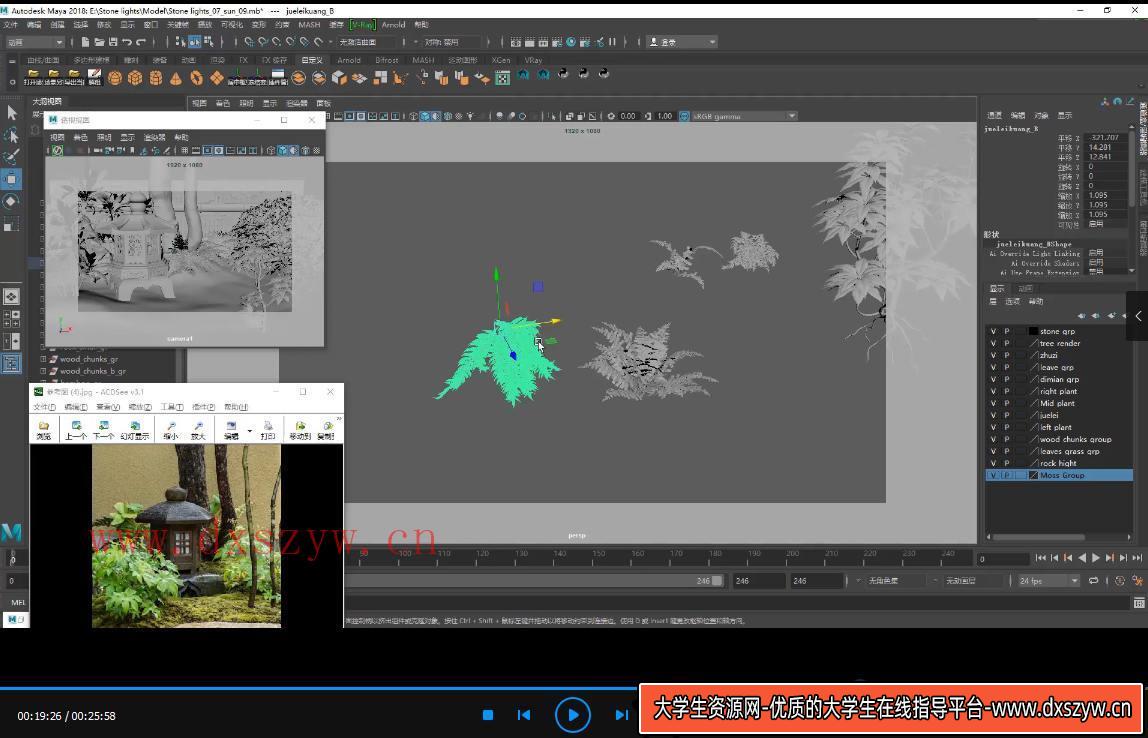This screenshot has width=1148, height=738.
Task: Click the black color swatch of stone grp
Action: pos(1034,332)
